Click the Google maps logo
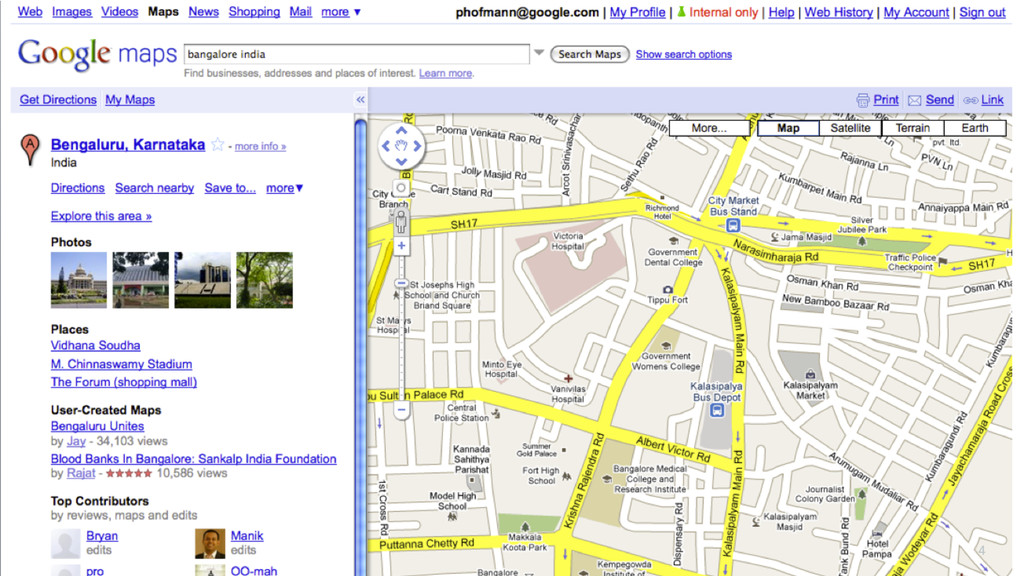This screenshot has width=1024, height=576. point(97,55)
